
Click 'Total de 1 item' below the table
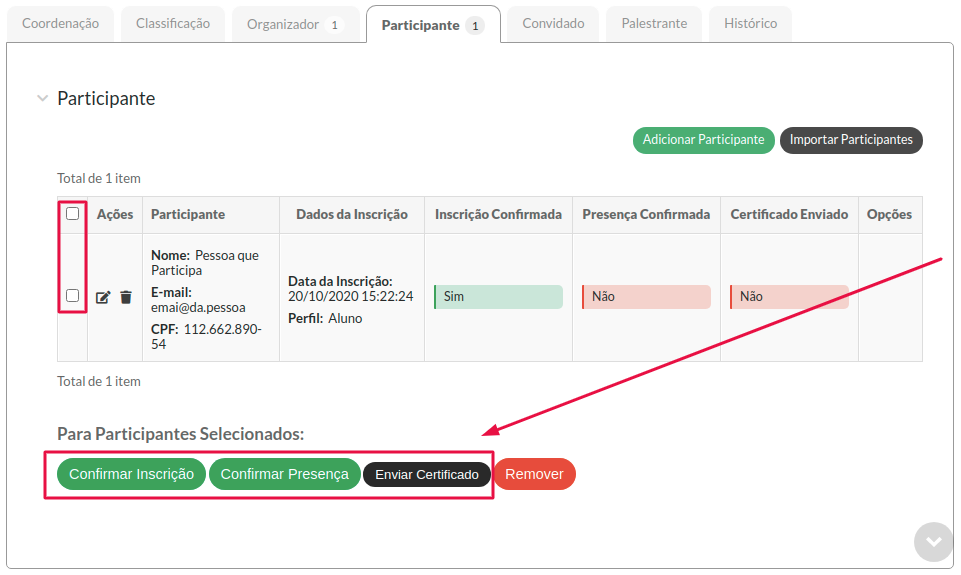pos(99,381)
